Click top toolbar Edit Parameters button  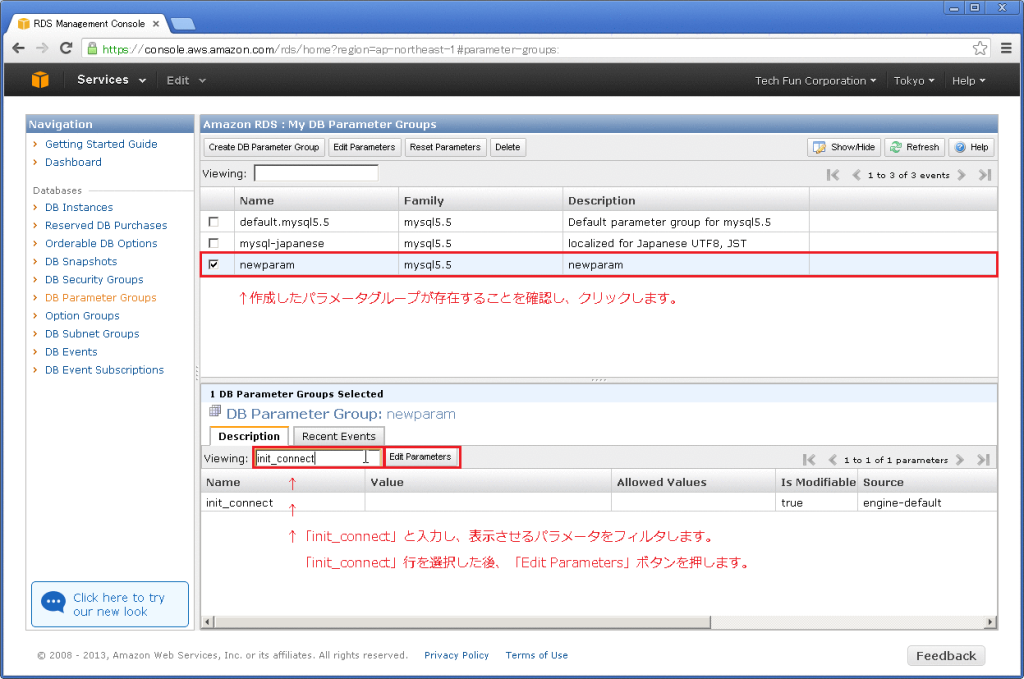[364, 148]
